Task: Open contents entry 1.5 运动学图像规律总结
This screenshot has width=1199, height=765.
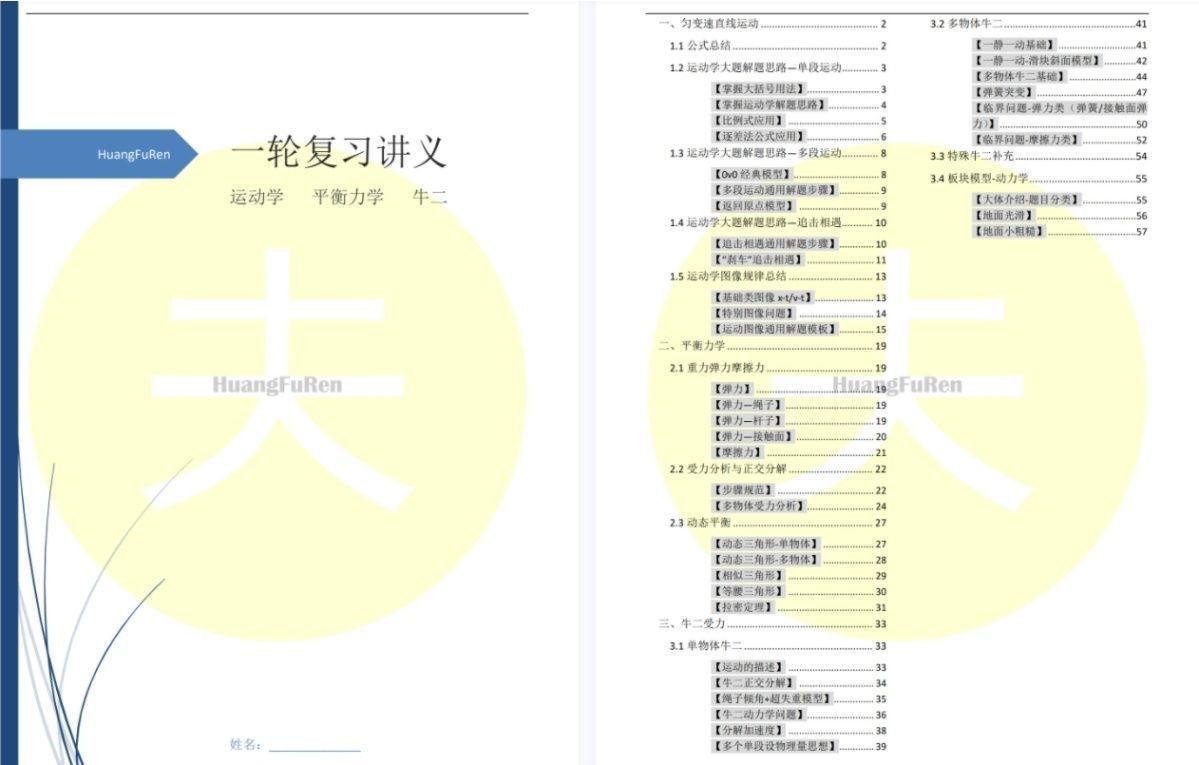Action: (778, 276)
